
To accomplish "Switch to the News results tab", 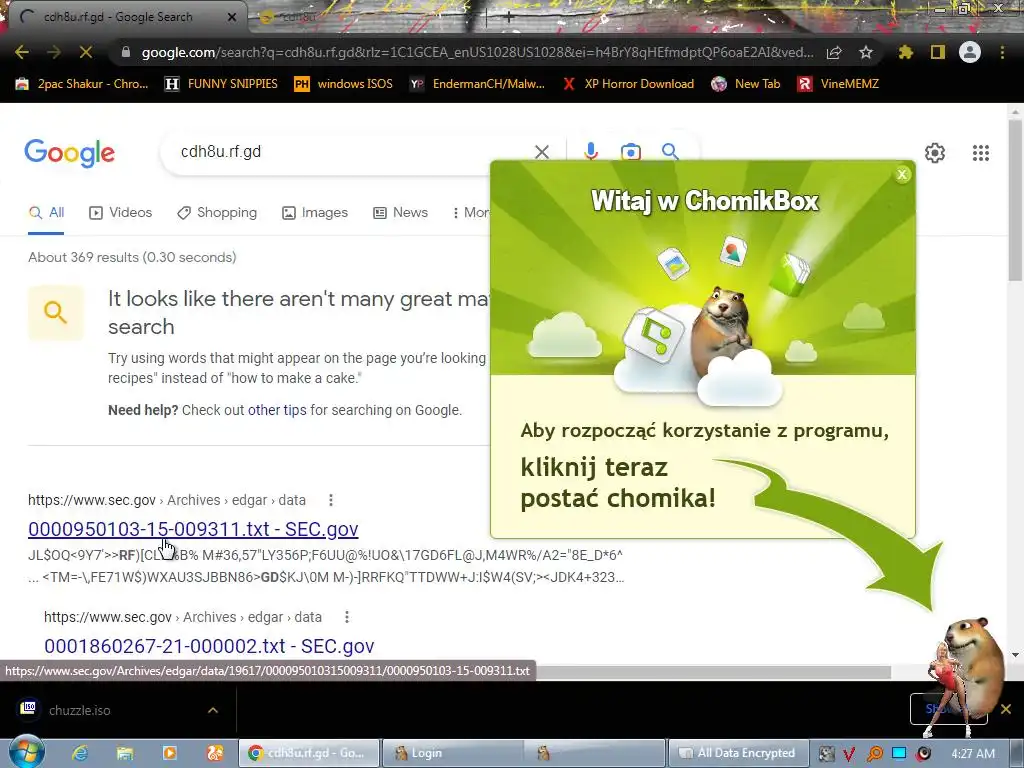I will pyautogui.click(x=400, y=213).
